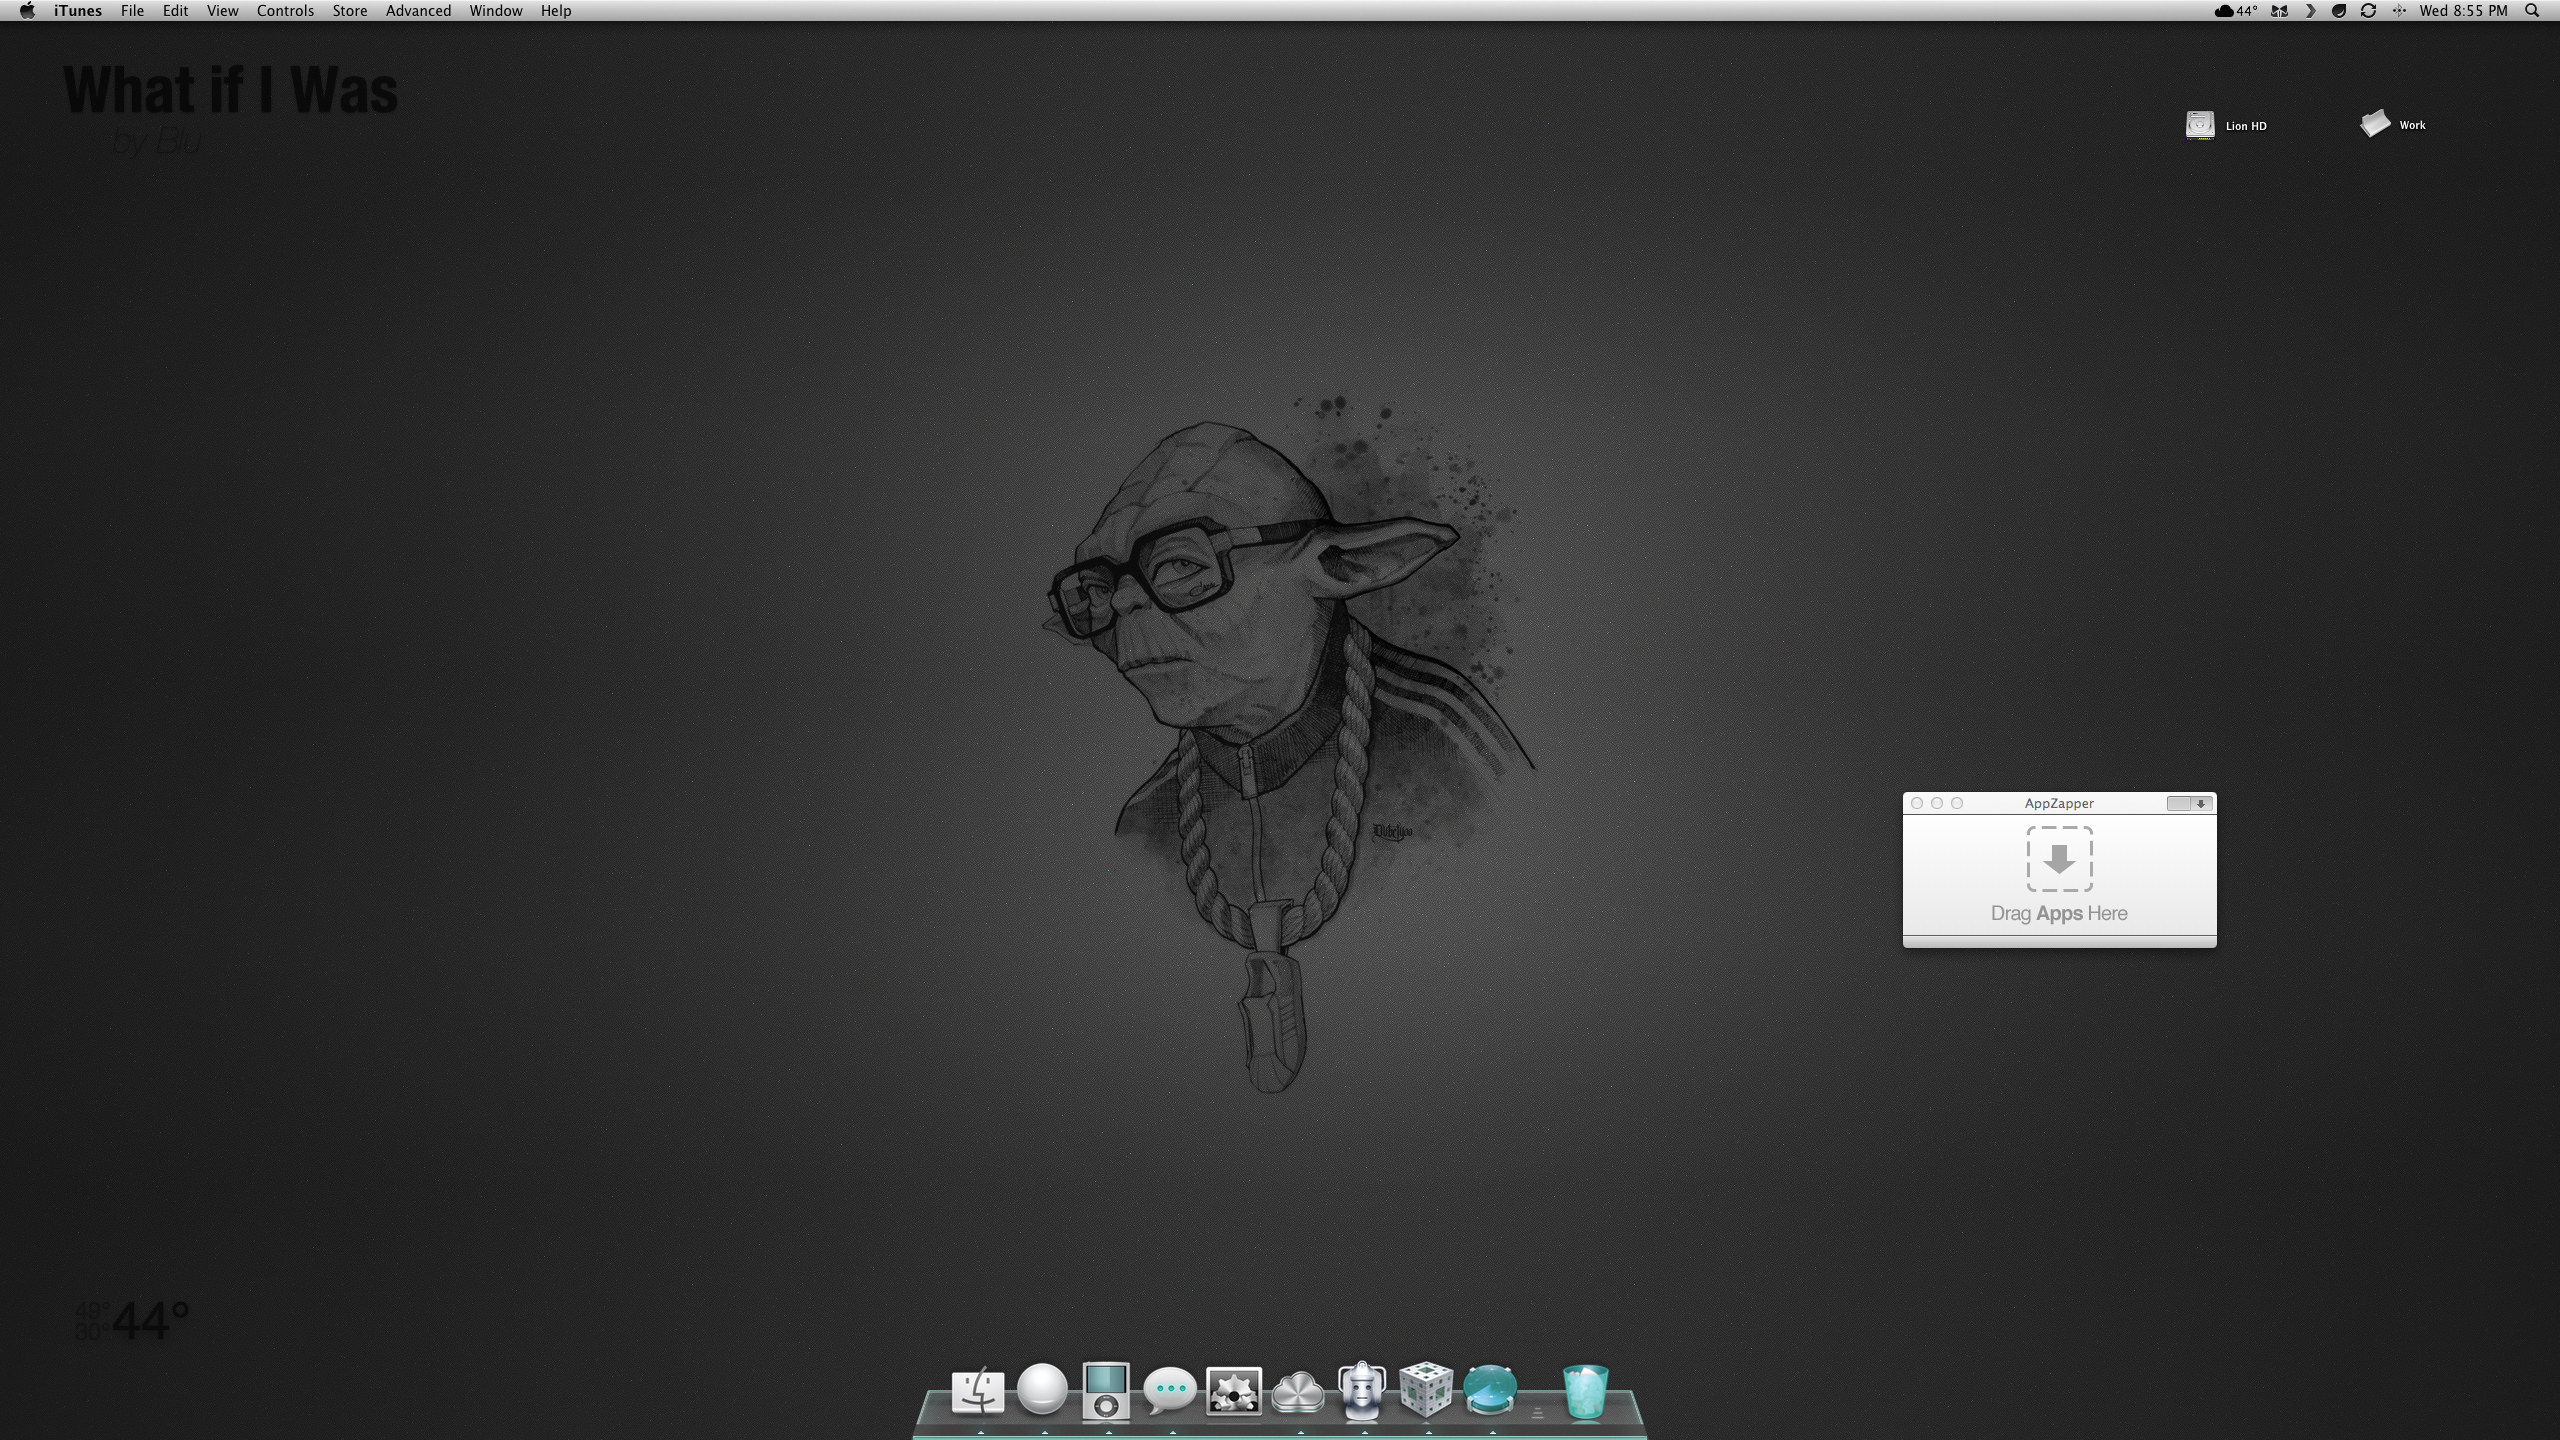Open Spotlight search magnifier
2560x1440 pixels.
pyautogui.click(x=2533, y=11)
